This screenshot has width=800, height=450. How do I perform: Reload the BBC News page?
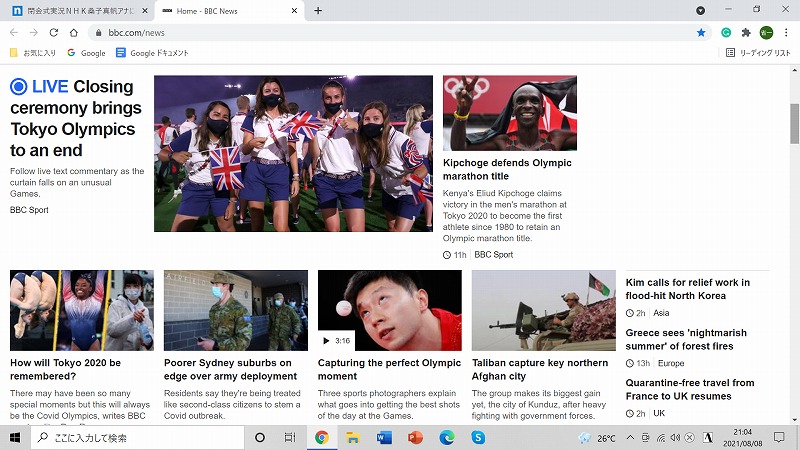(55, 32)
